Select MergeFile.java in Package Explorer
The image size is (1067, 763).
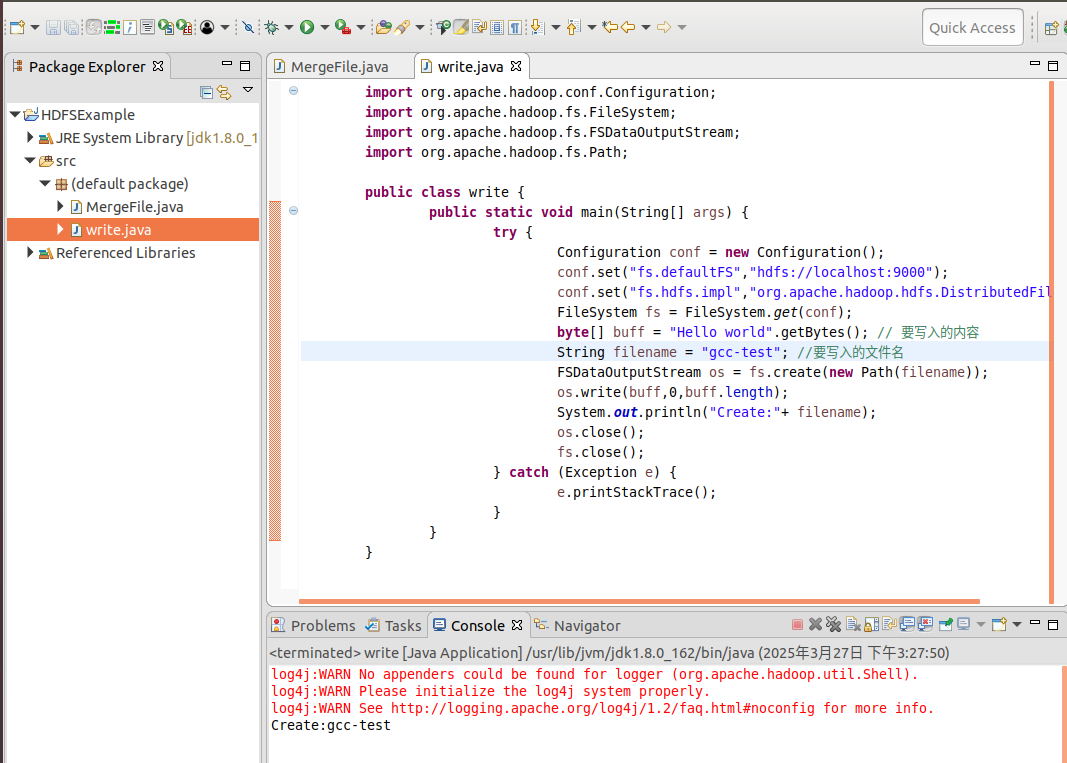click(134, 207)
